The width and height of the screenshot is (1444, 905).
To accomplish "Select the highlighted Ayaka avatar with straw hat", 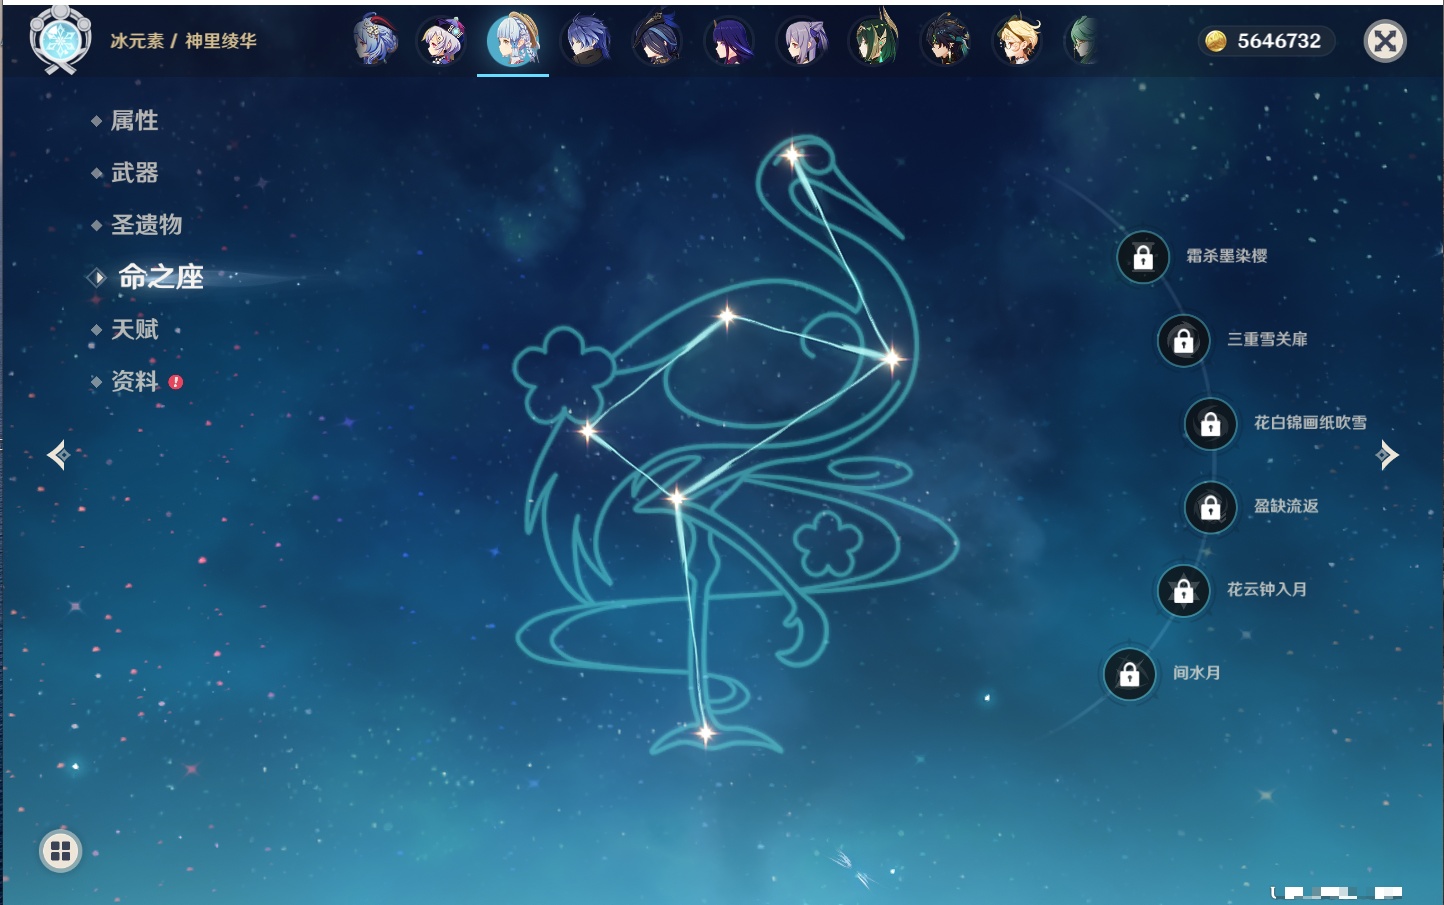I will (x=513, y=41).
